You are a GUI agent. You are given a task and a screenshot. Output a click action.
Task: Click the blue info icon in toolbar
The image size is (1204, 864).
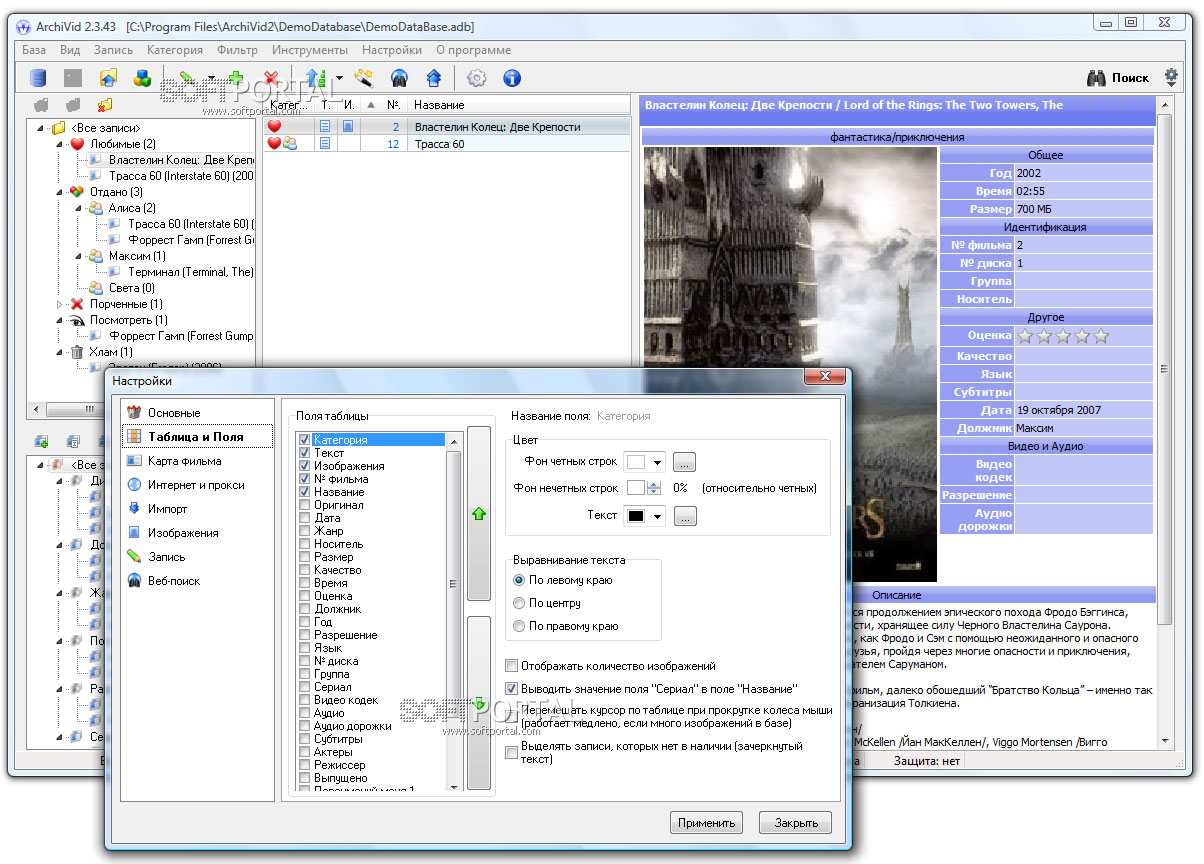point(511,78)
